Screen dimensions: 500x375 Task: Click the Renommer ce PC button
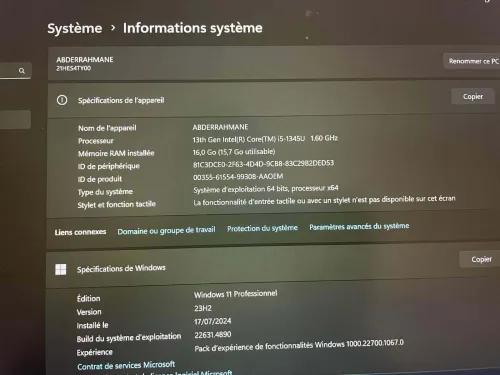(473, 61)
